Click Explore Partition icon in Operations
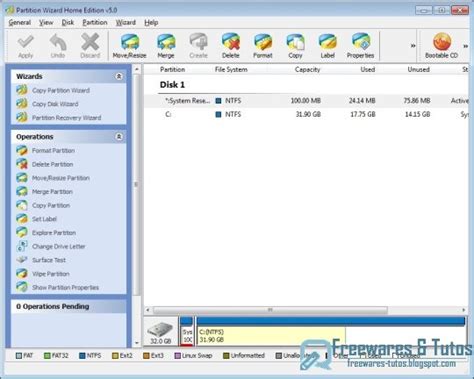Screen dimensions: 474x379 click(x=22, y=233)
